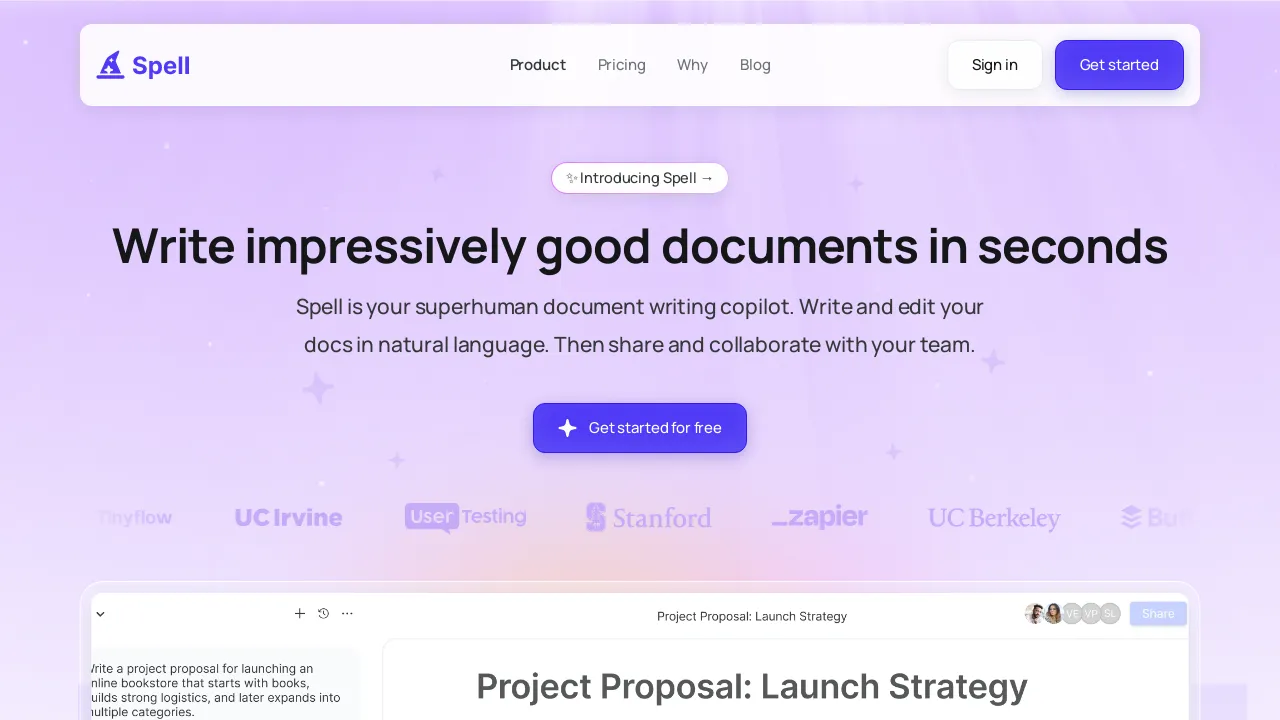The image size is (1280, 720).
Task: Click the VE collaborator avatar
Action: coord(1072,614)
